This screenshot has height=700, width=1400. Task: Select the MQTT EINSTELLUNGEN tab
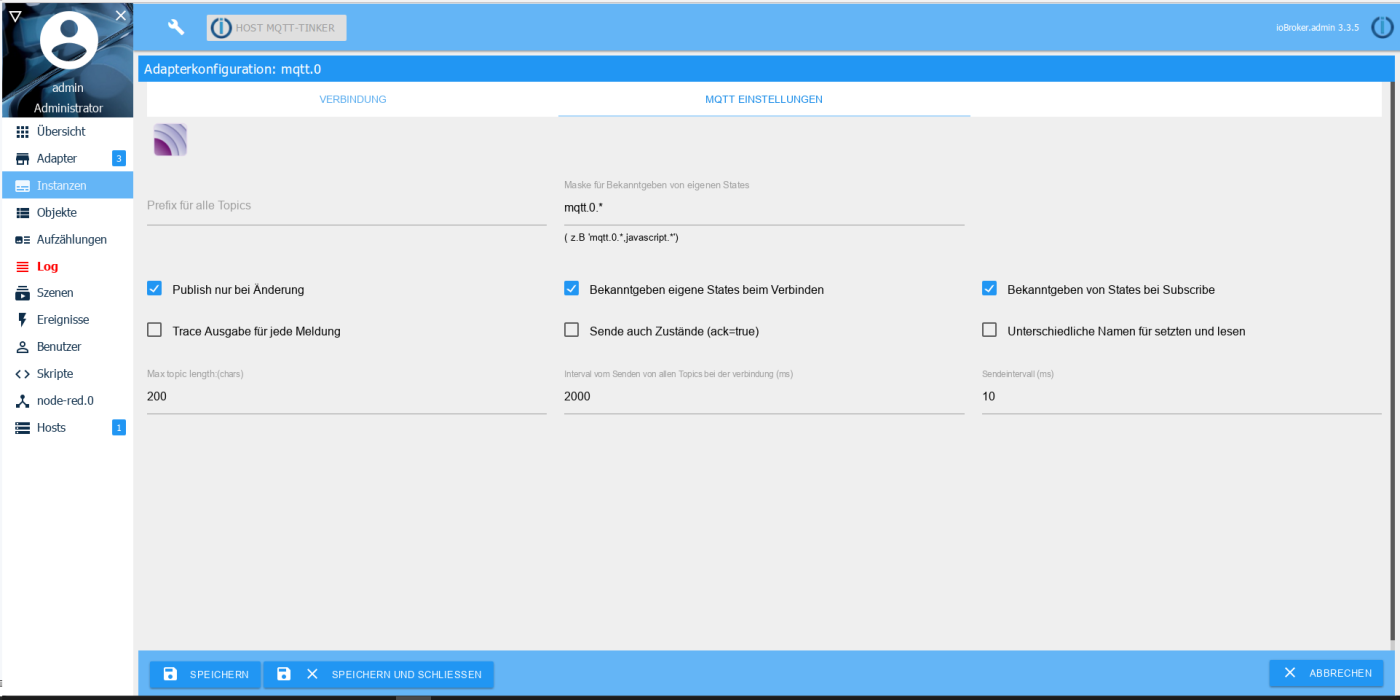[764, 100]
